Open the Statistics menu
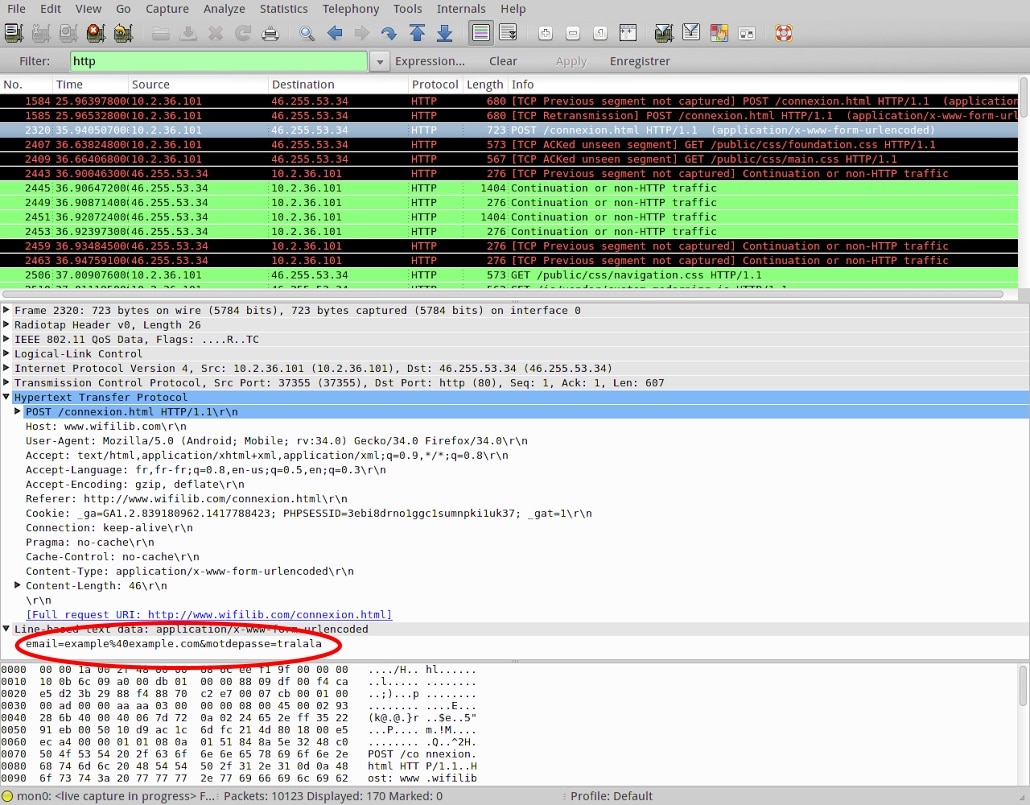This screenshot has width=1030, height=805. click(x=284, y=9)
